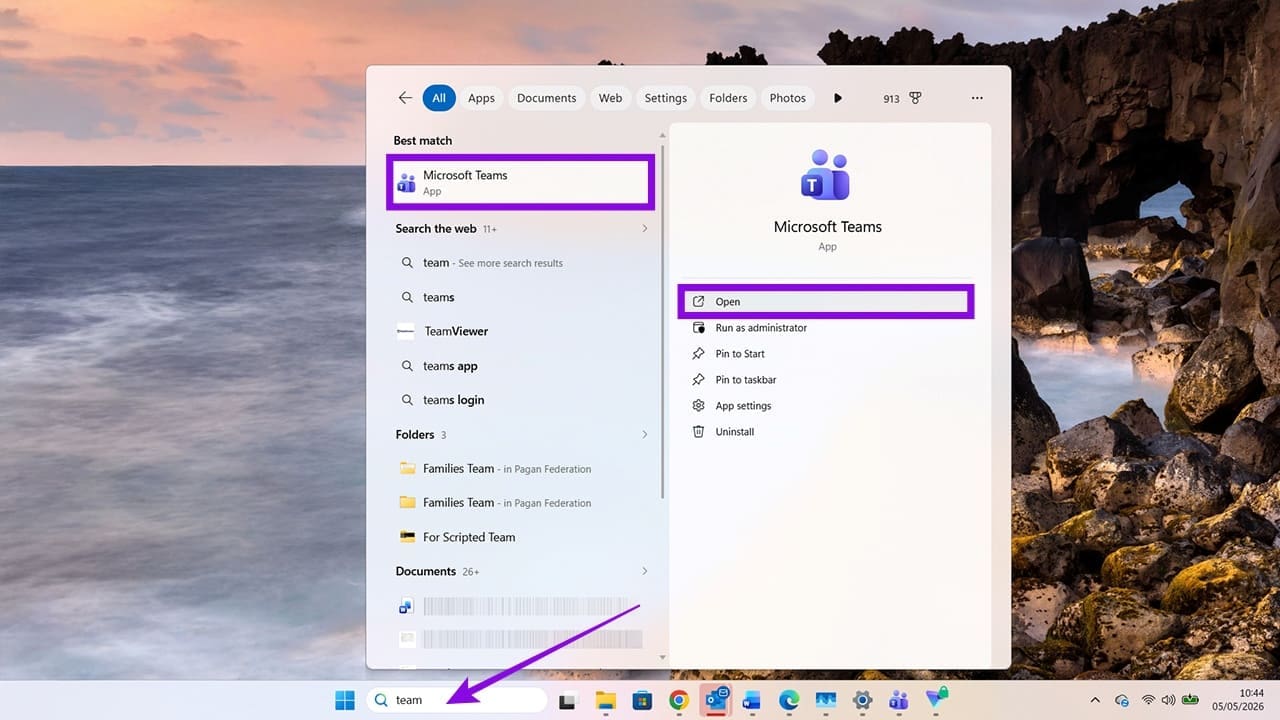
Task: Click the volume speaker tray icon
Action: point(1168,700)
